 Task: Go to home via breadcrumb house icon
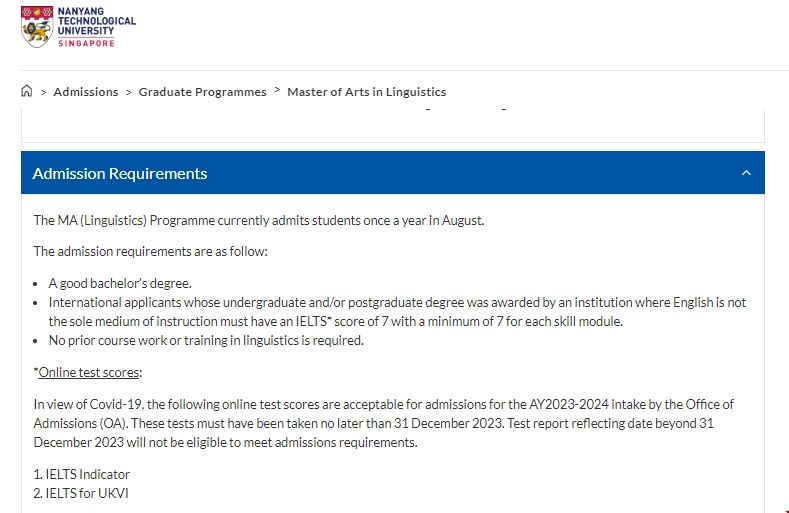[x=27, y=91]
